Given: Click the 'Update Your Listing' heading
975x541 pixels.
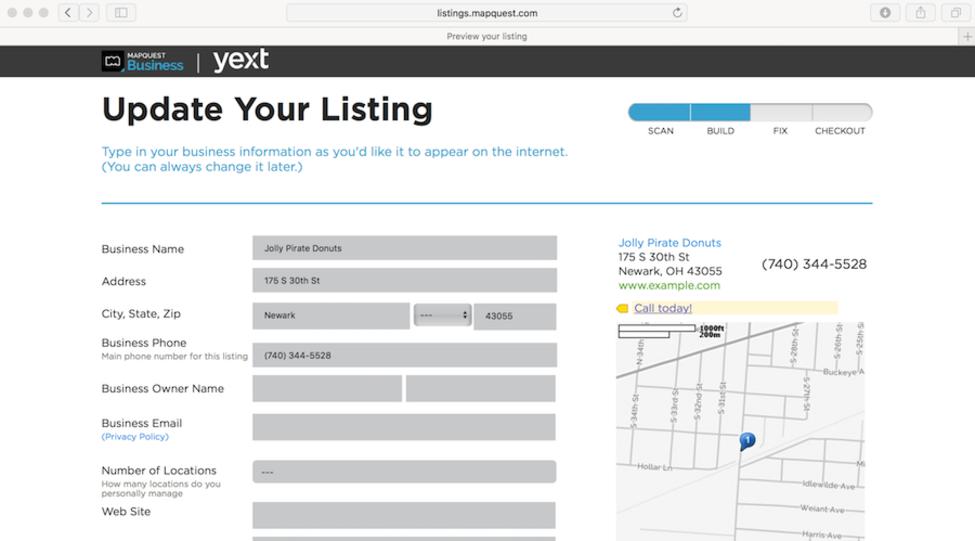Looking at the screenshot, I should point(267,110).
